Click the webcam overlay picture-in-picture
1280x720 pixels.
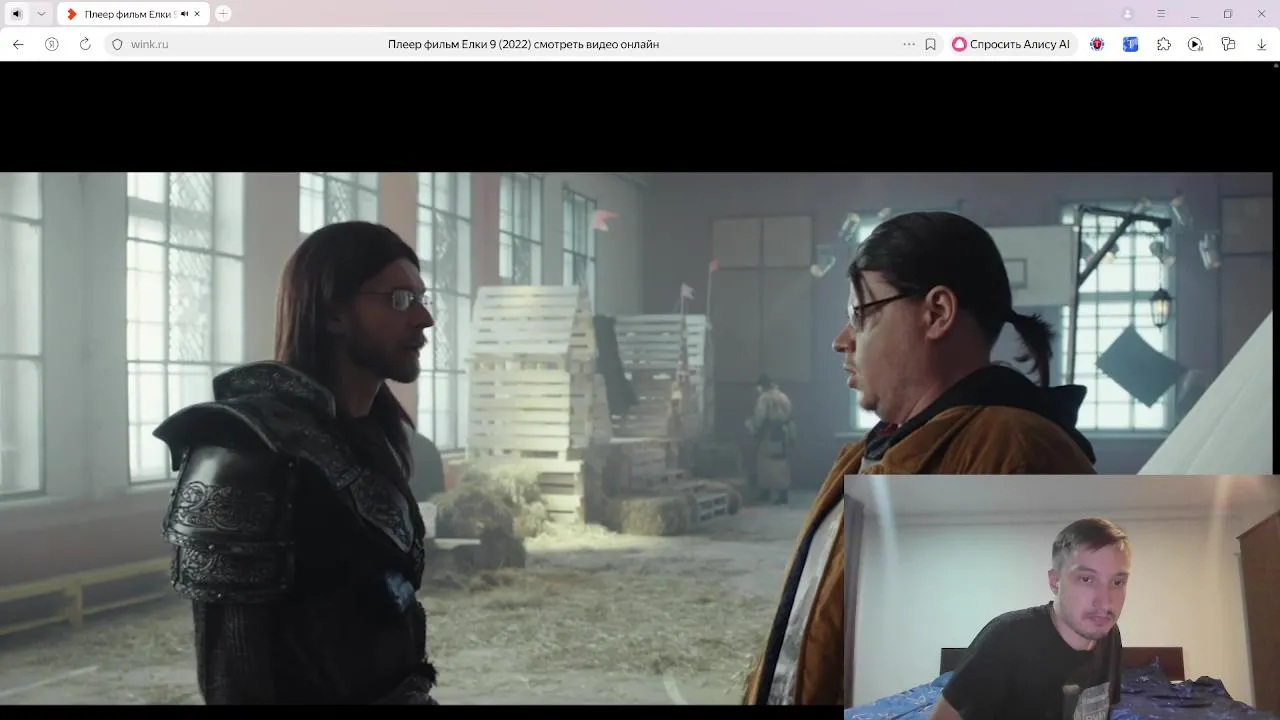pos(1062,597)
